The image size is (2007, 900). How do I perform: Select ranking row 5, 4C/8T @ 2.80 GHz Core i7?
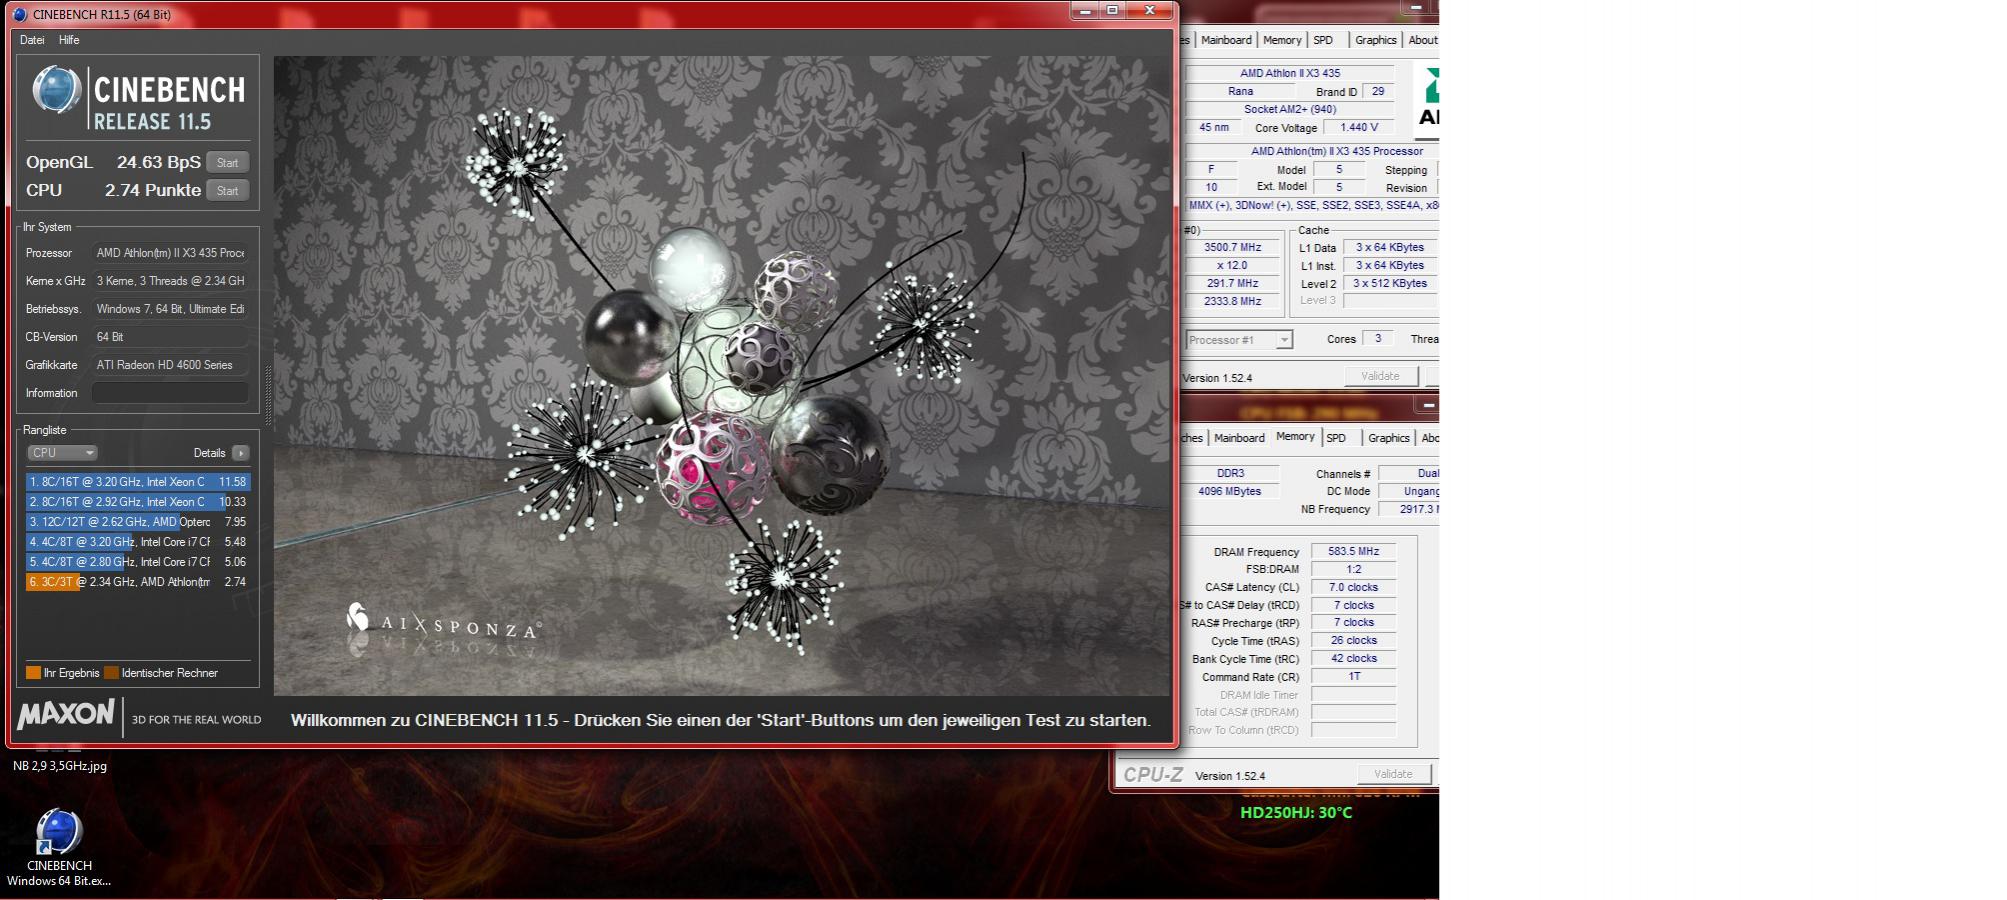point(138,562)
